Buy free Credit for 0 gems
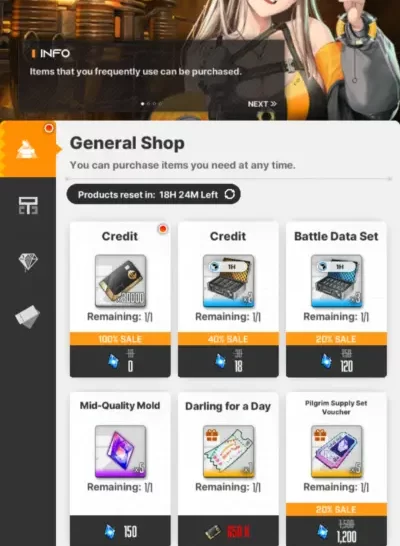 [120, 361]
